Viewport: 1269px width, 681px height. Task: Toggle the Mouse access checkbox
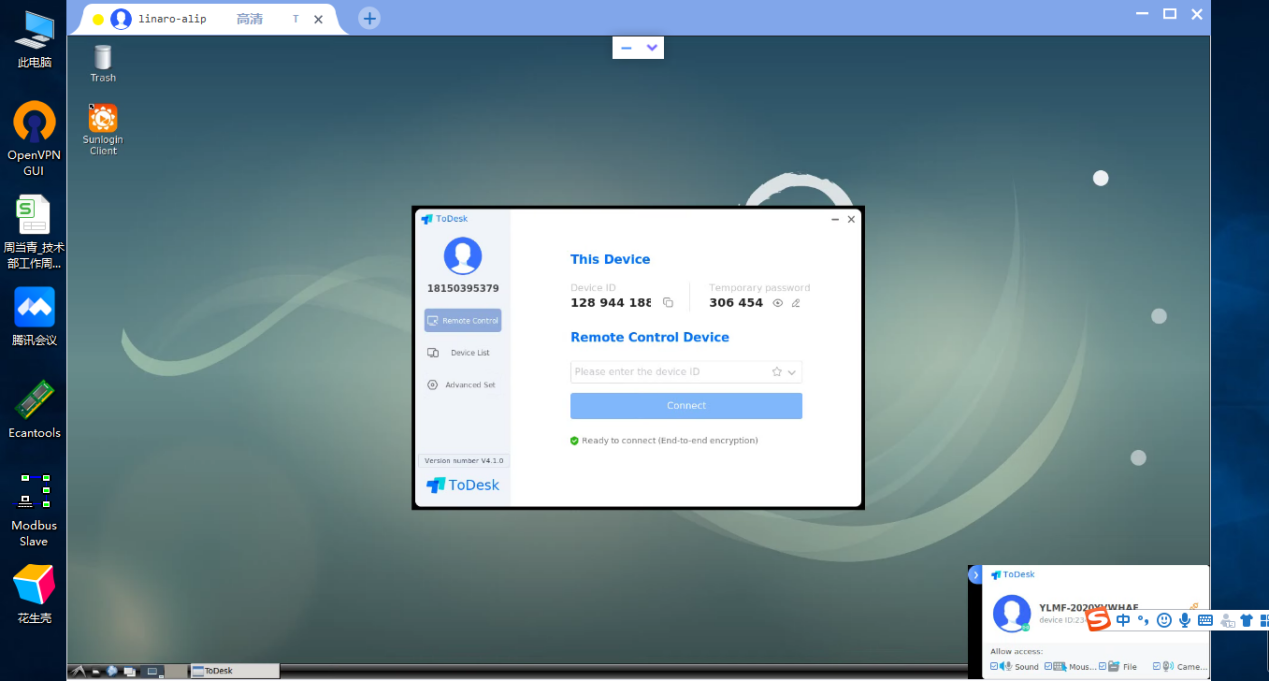point(1048,666)
